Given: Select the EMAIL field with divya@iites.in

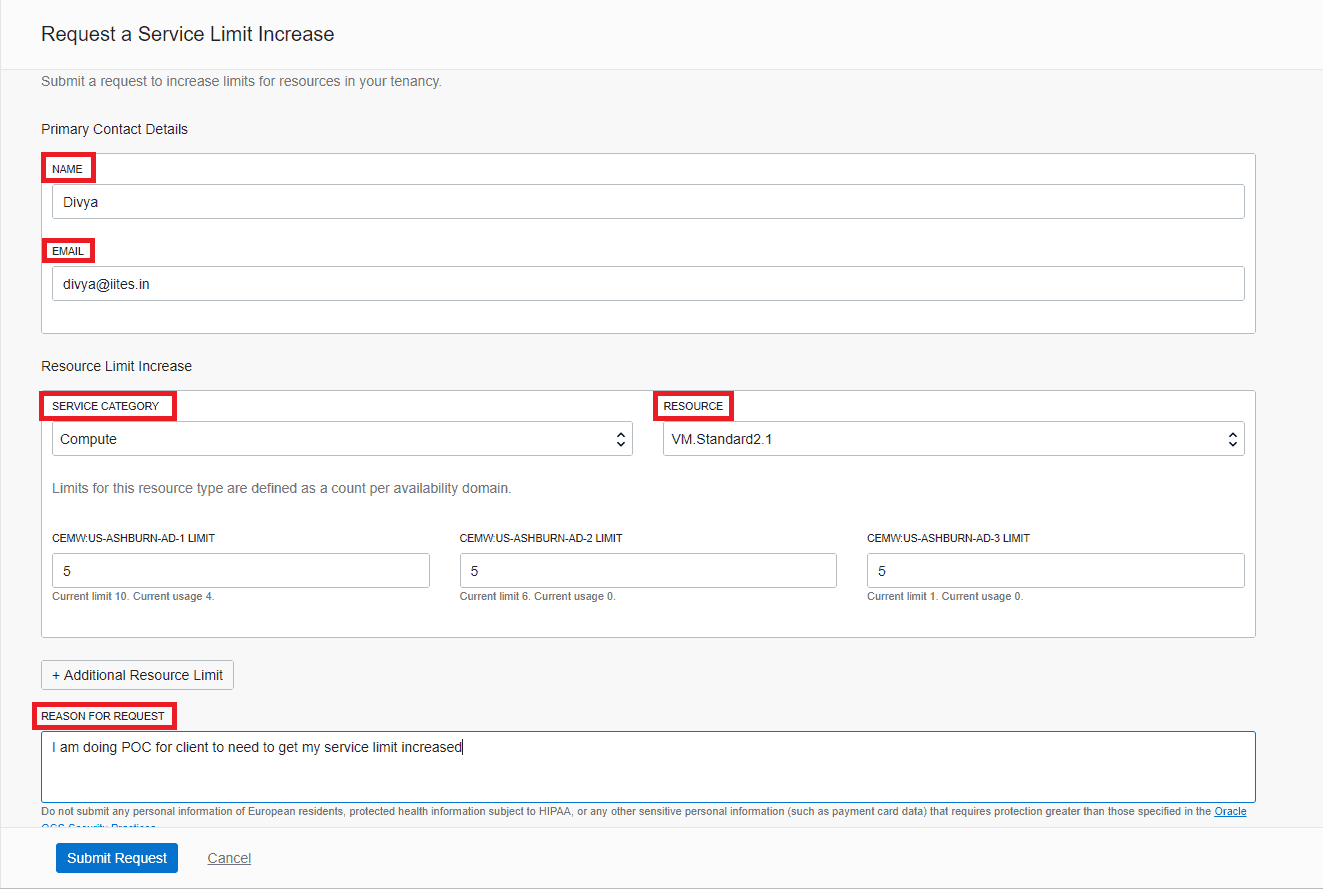Looking at the screenshot, I should (648, 283).
